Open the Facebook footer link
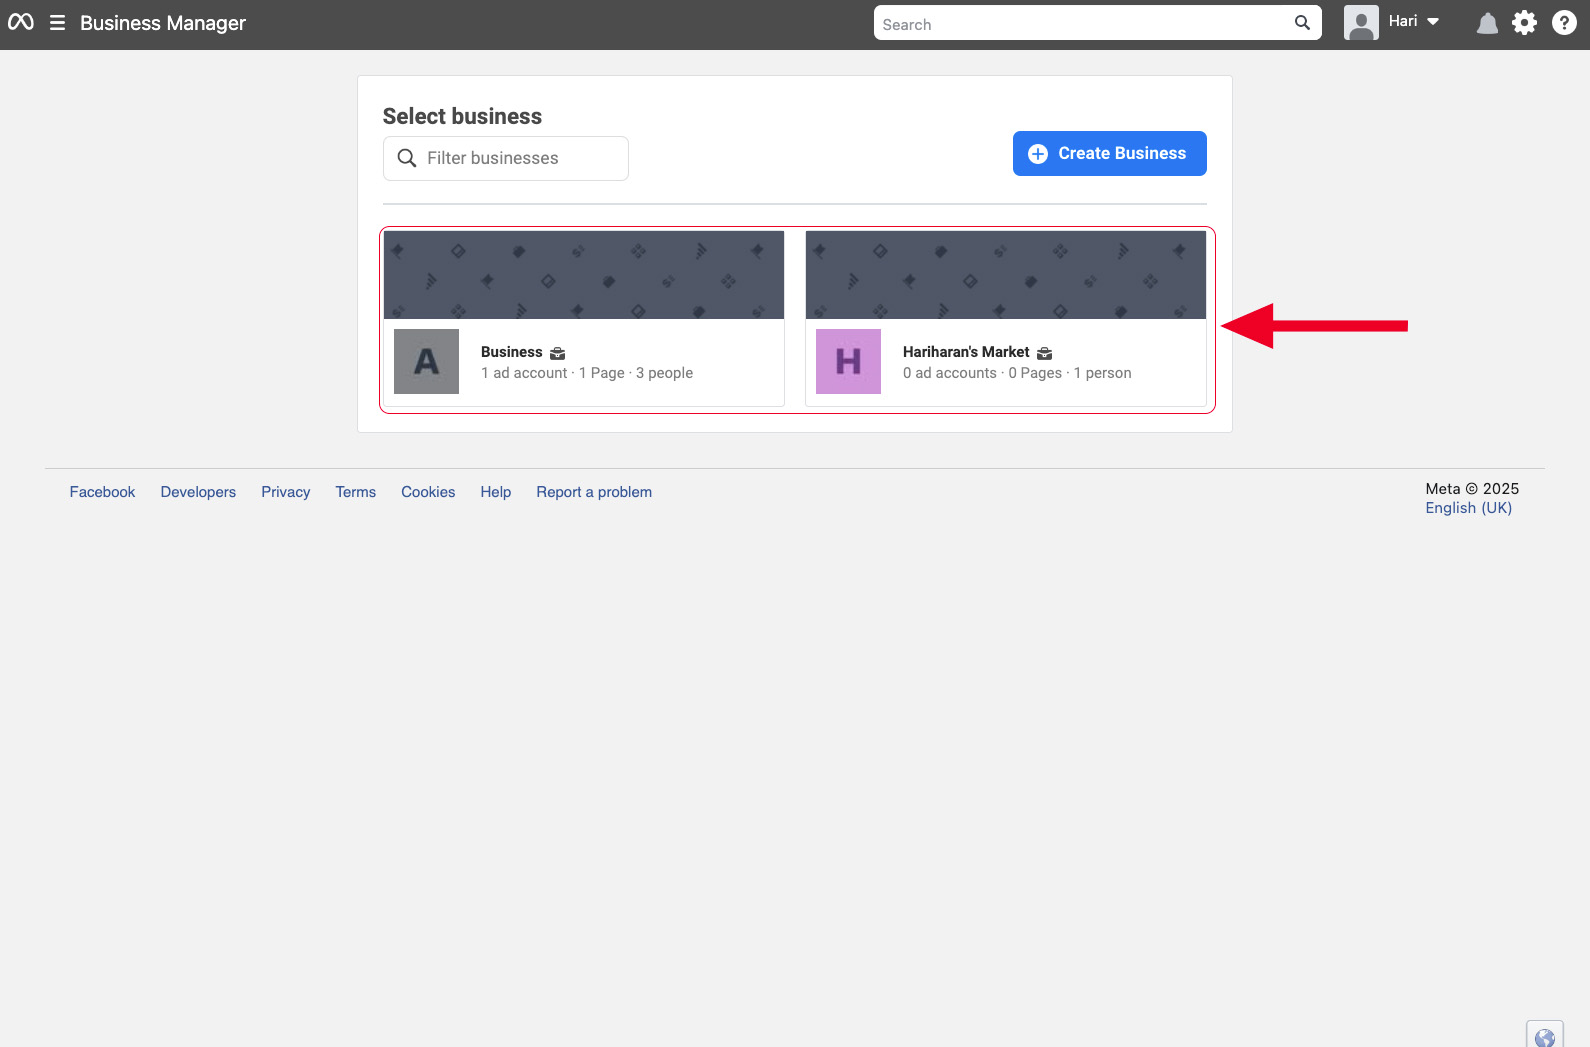1590x1047 pixels. [102, 492]
